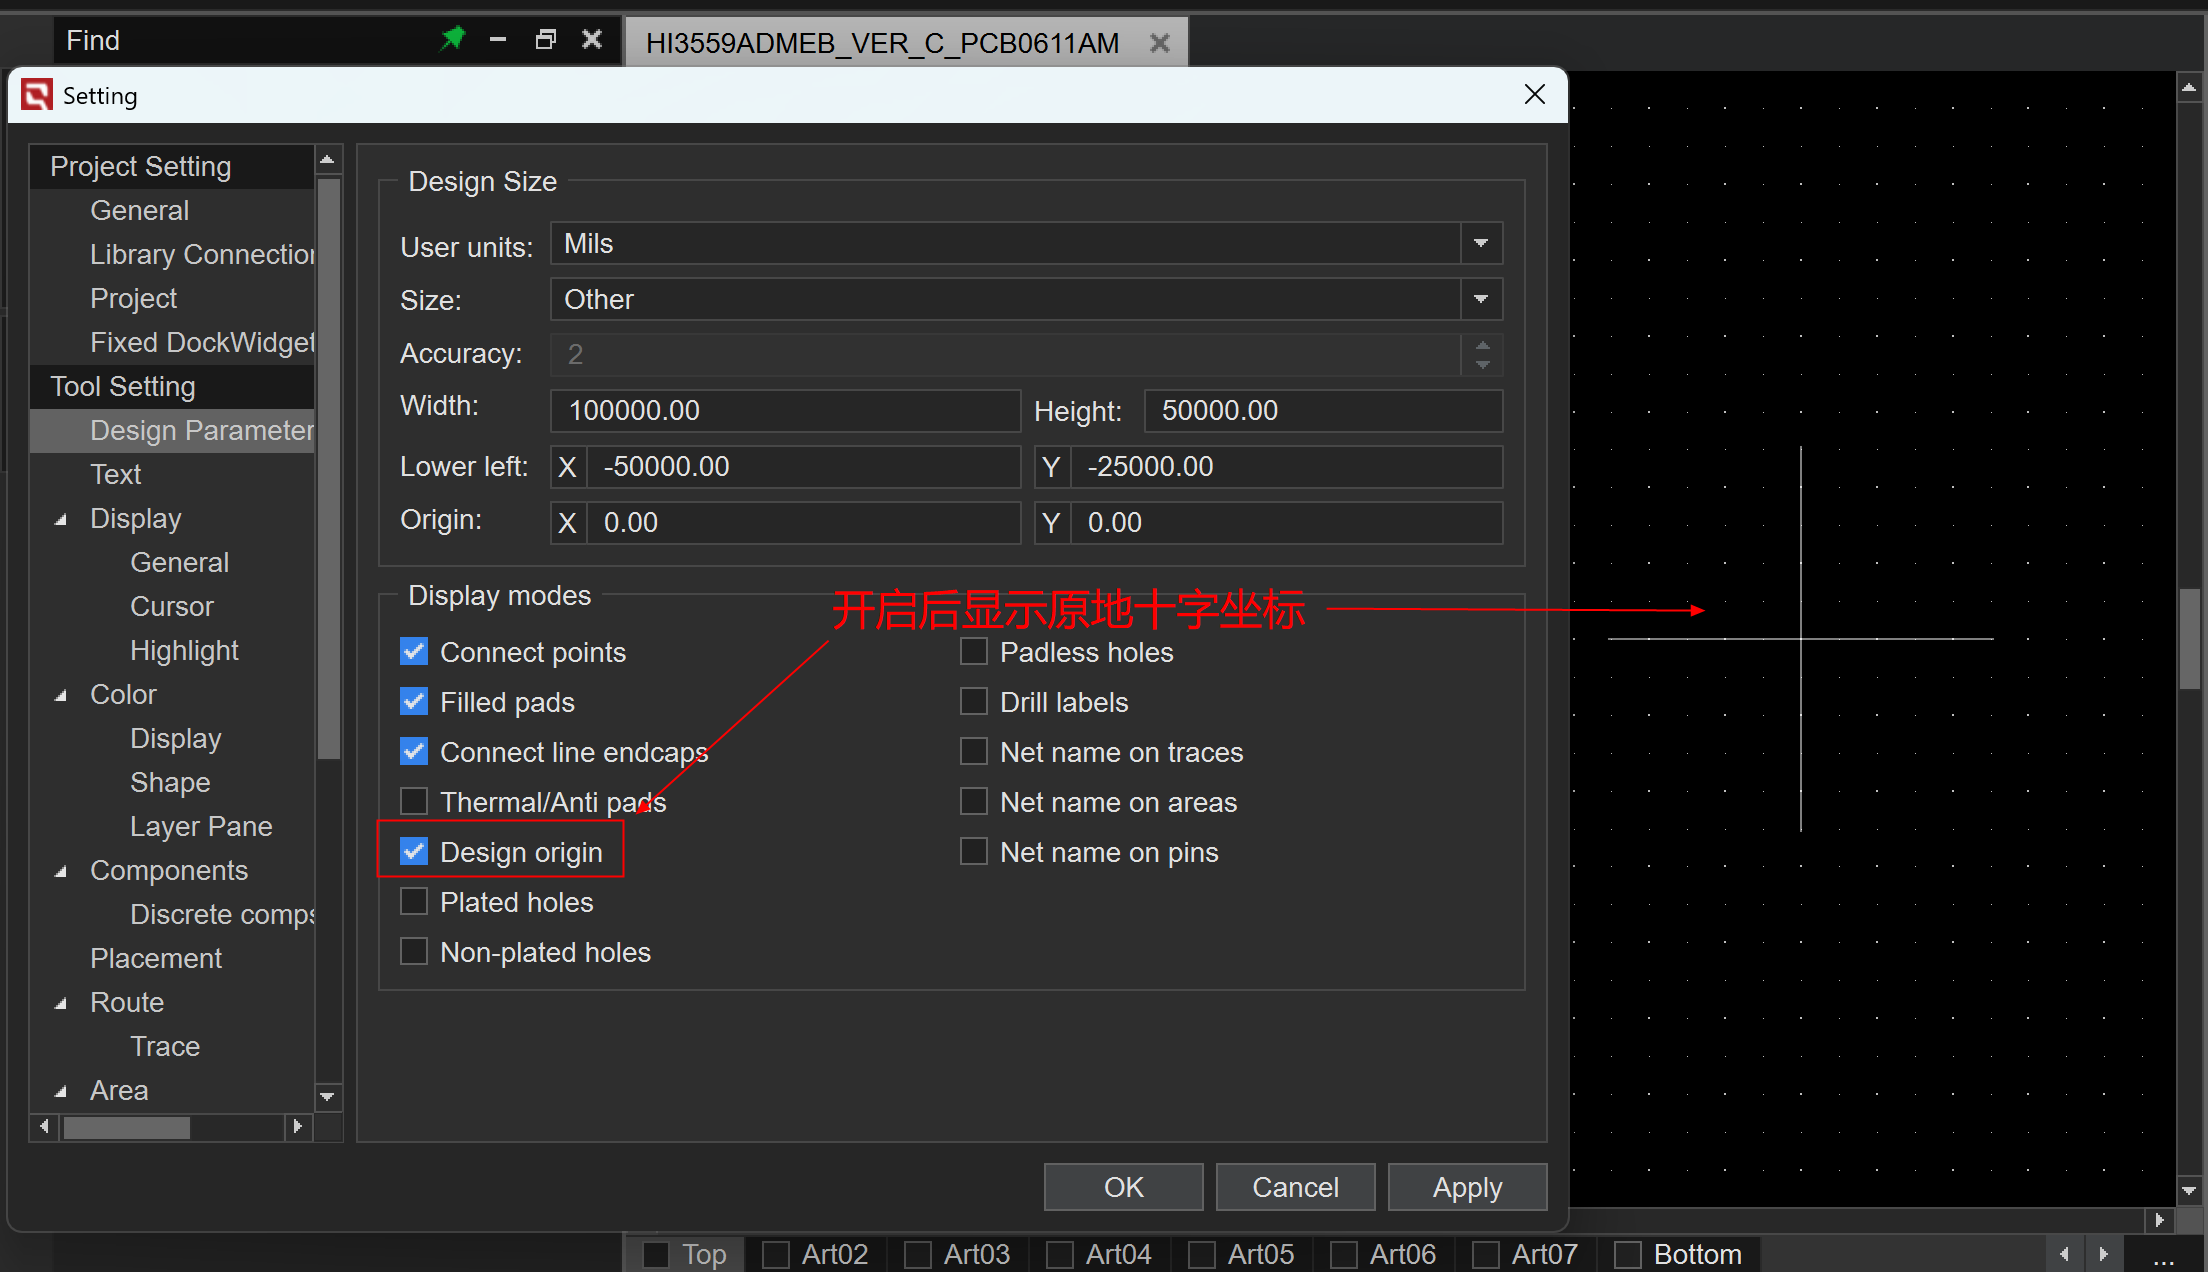The width and height of the screenshot is (2208, 1272).
Task: Click the Setting dialog logo icon
Action: 37,95
